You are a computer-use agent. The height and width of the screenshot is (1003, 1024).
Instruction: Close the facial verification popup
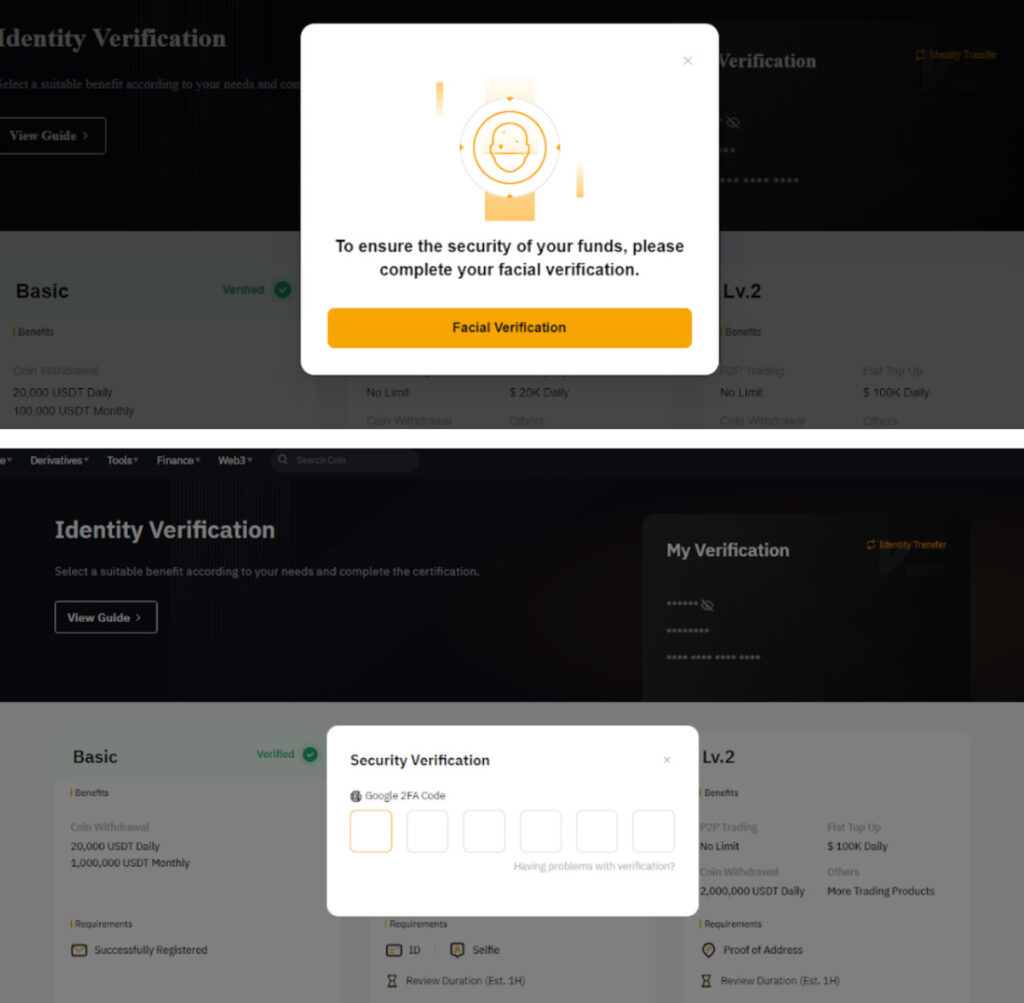coord(687,61)
